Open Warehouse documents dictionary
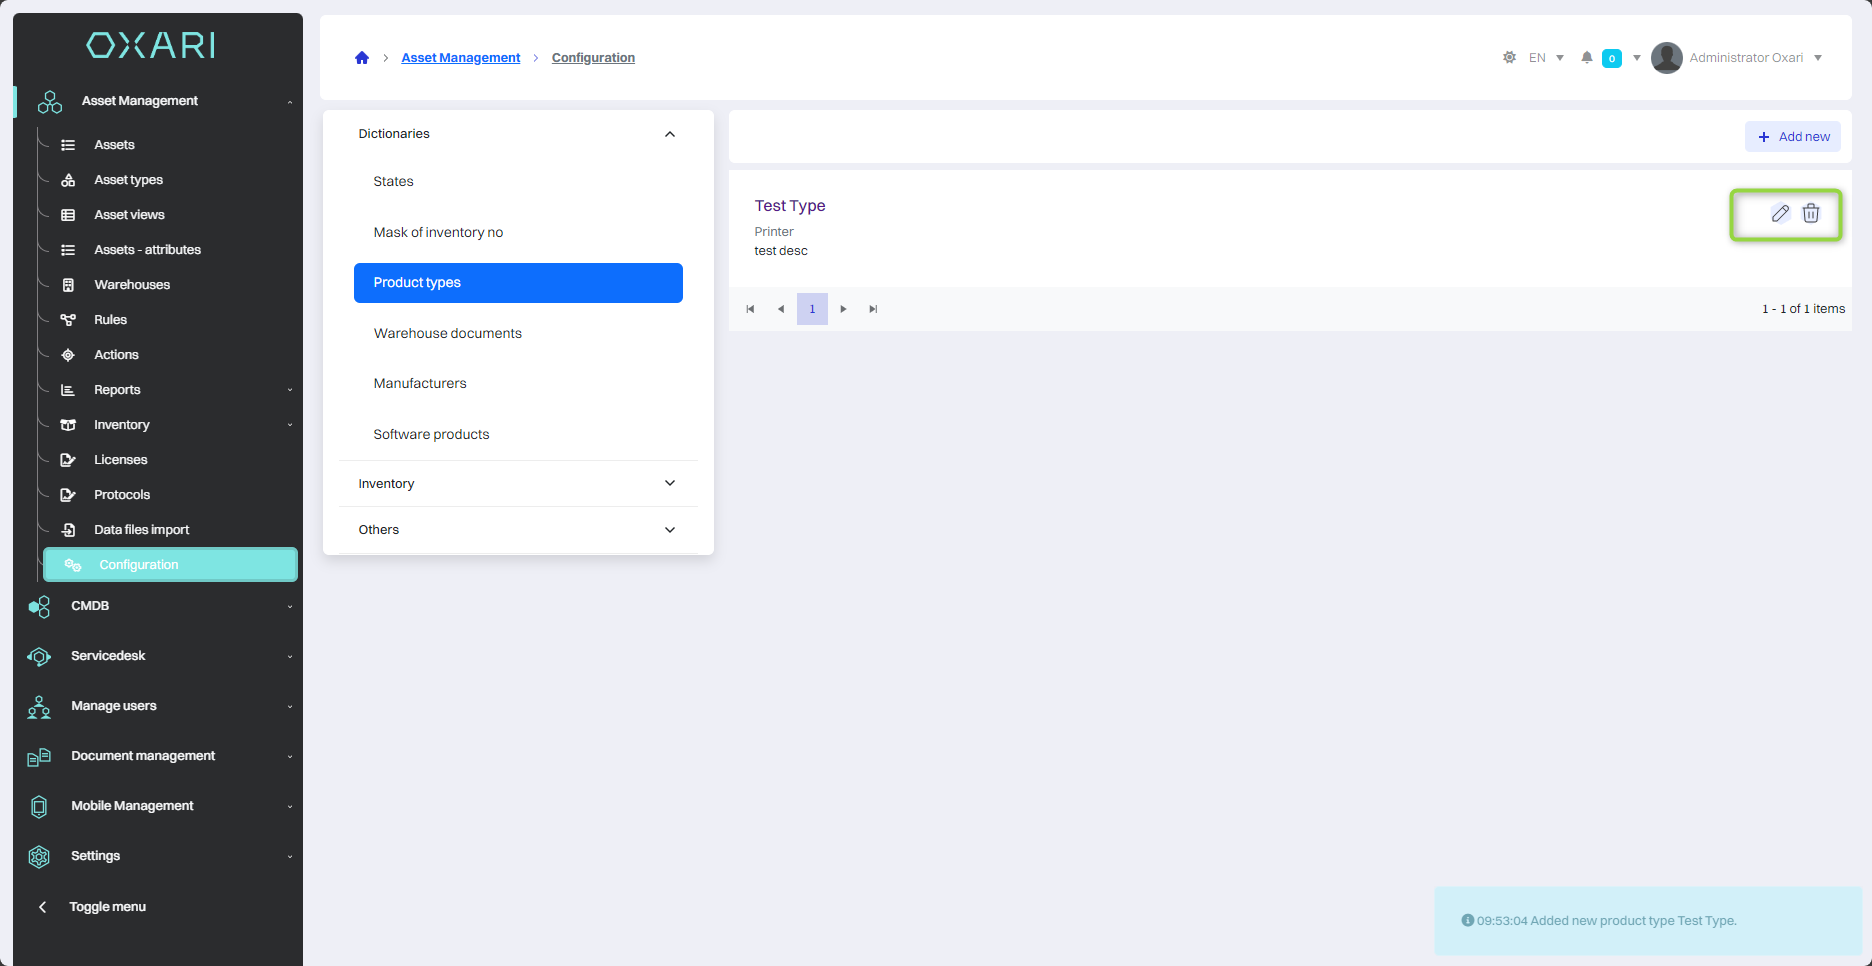The width and height of the screenshot is (1872, 966). [x=447, y=333]
